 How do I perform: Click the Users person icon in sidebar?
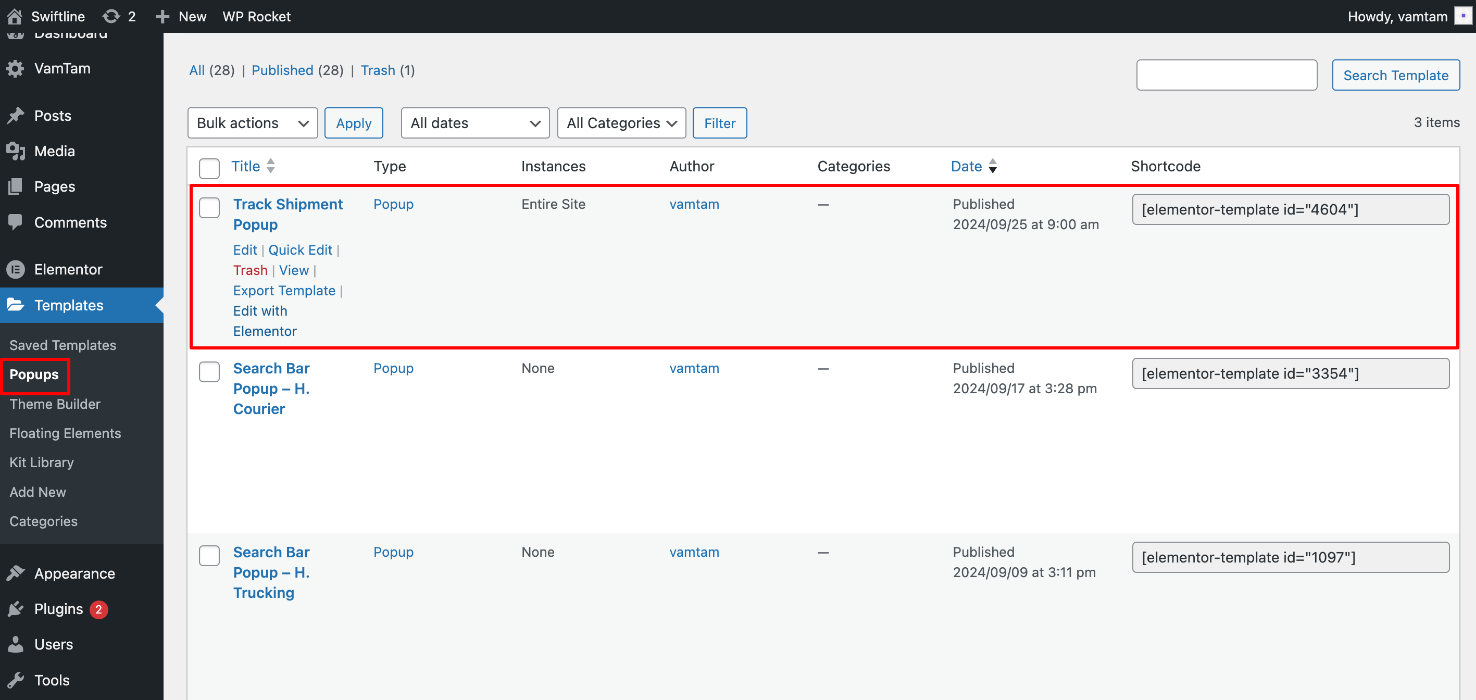pyautogui.click(x=15, y=645)
